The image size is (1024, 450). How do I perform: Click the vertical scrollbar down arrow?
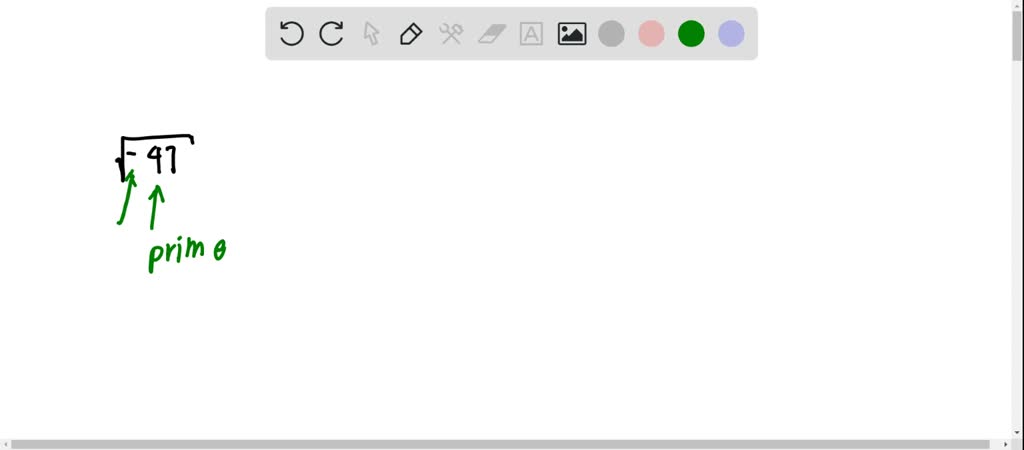pyautogui.click(x=1018, y=433)
